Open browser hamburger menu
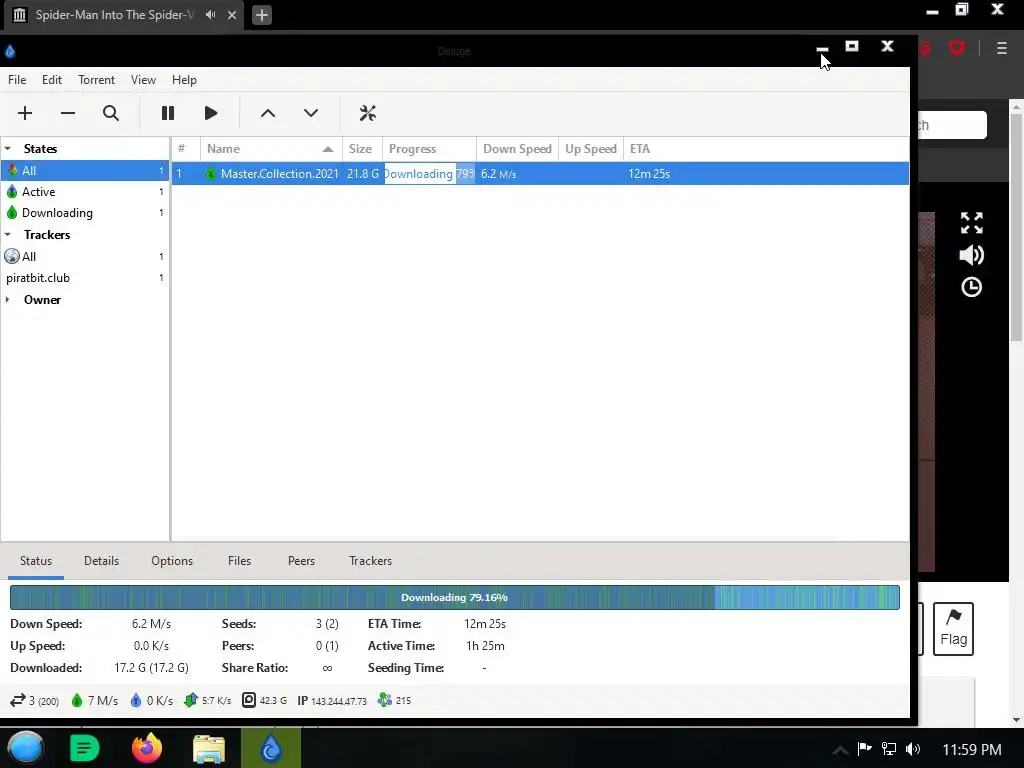This screenshot has height=768, width=1024. [1002, 48]
